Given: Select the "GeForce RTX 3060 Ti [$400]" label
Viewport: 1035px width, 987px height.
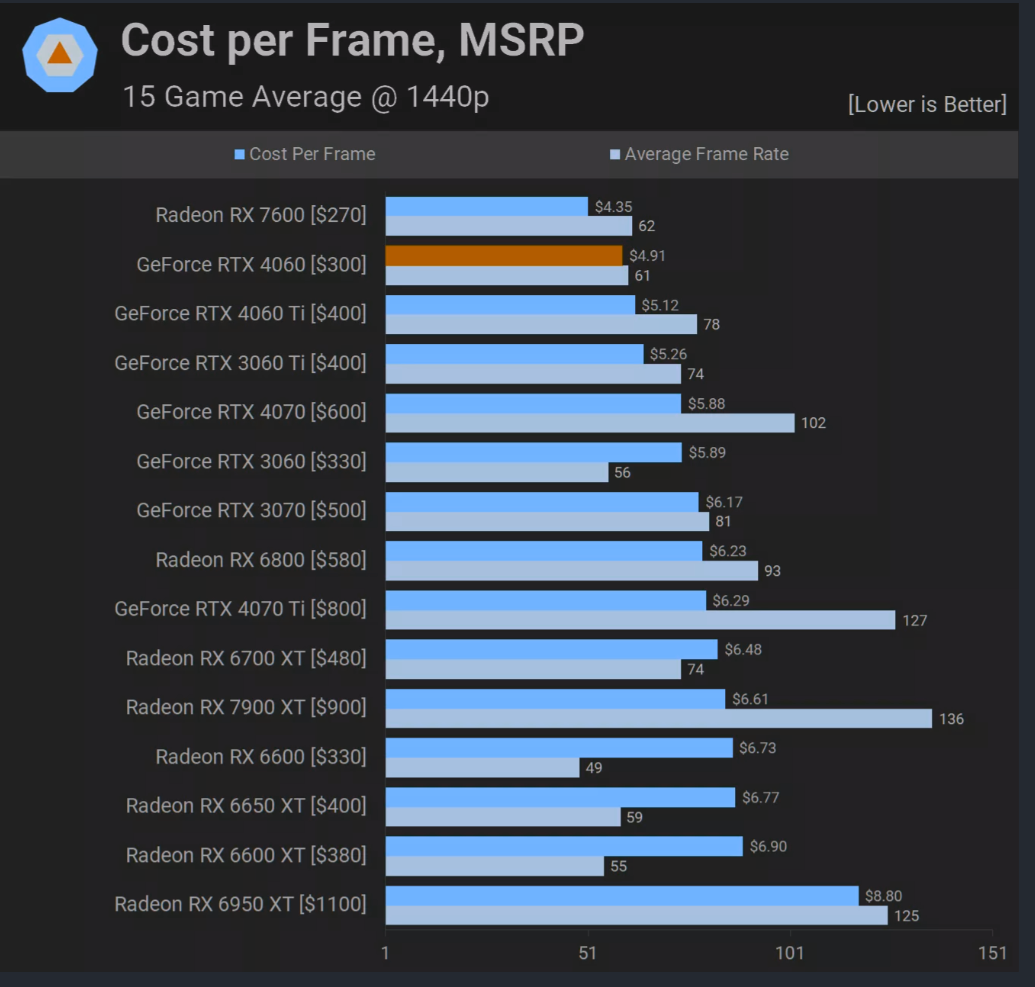Looking at the screenshot, I should (240, 363).
